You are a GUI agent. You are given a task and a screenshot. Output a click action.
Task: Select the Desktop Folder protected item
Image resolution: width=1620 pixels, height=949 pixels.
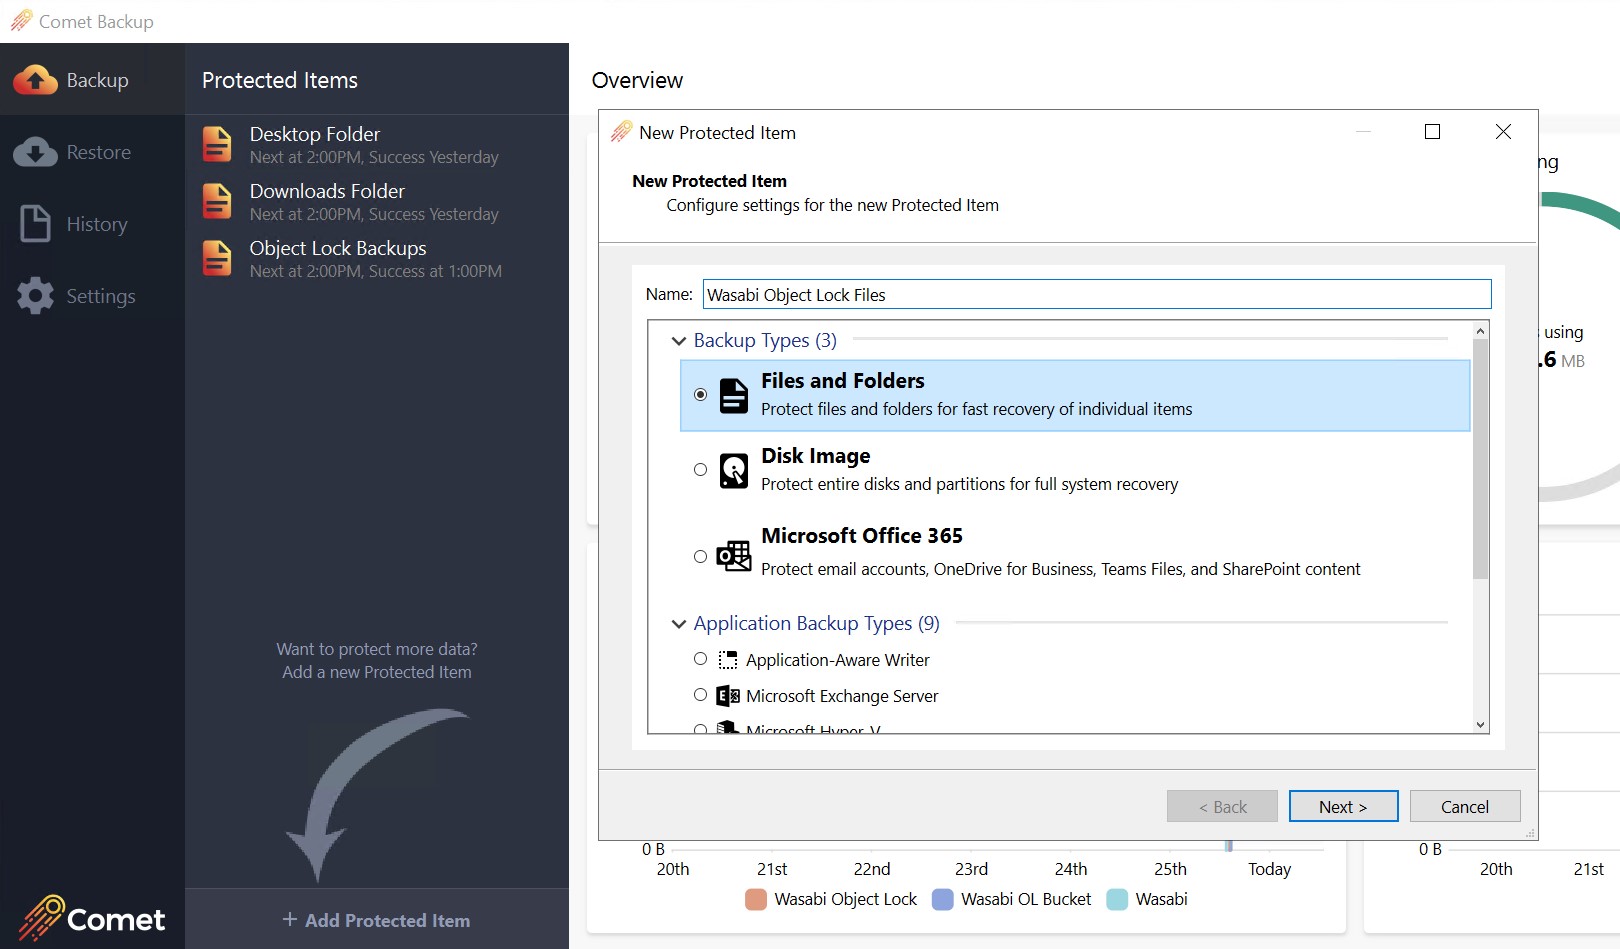[x=377, y=144]
